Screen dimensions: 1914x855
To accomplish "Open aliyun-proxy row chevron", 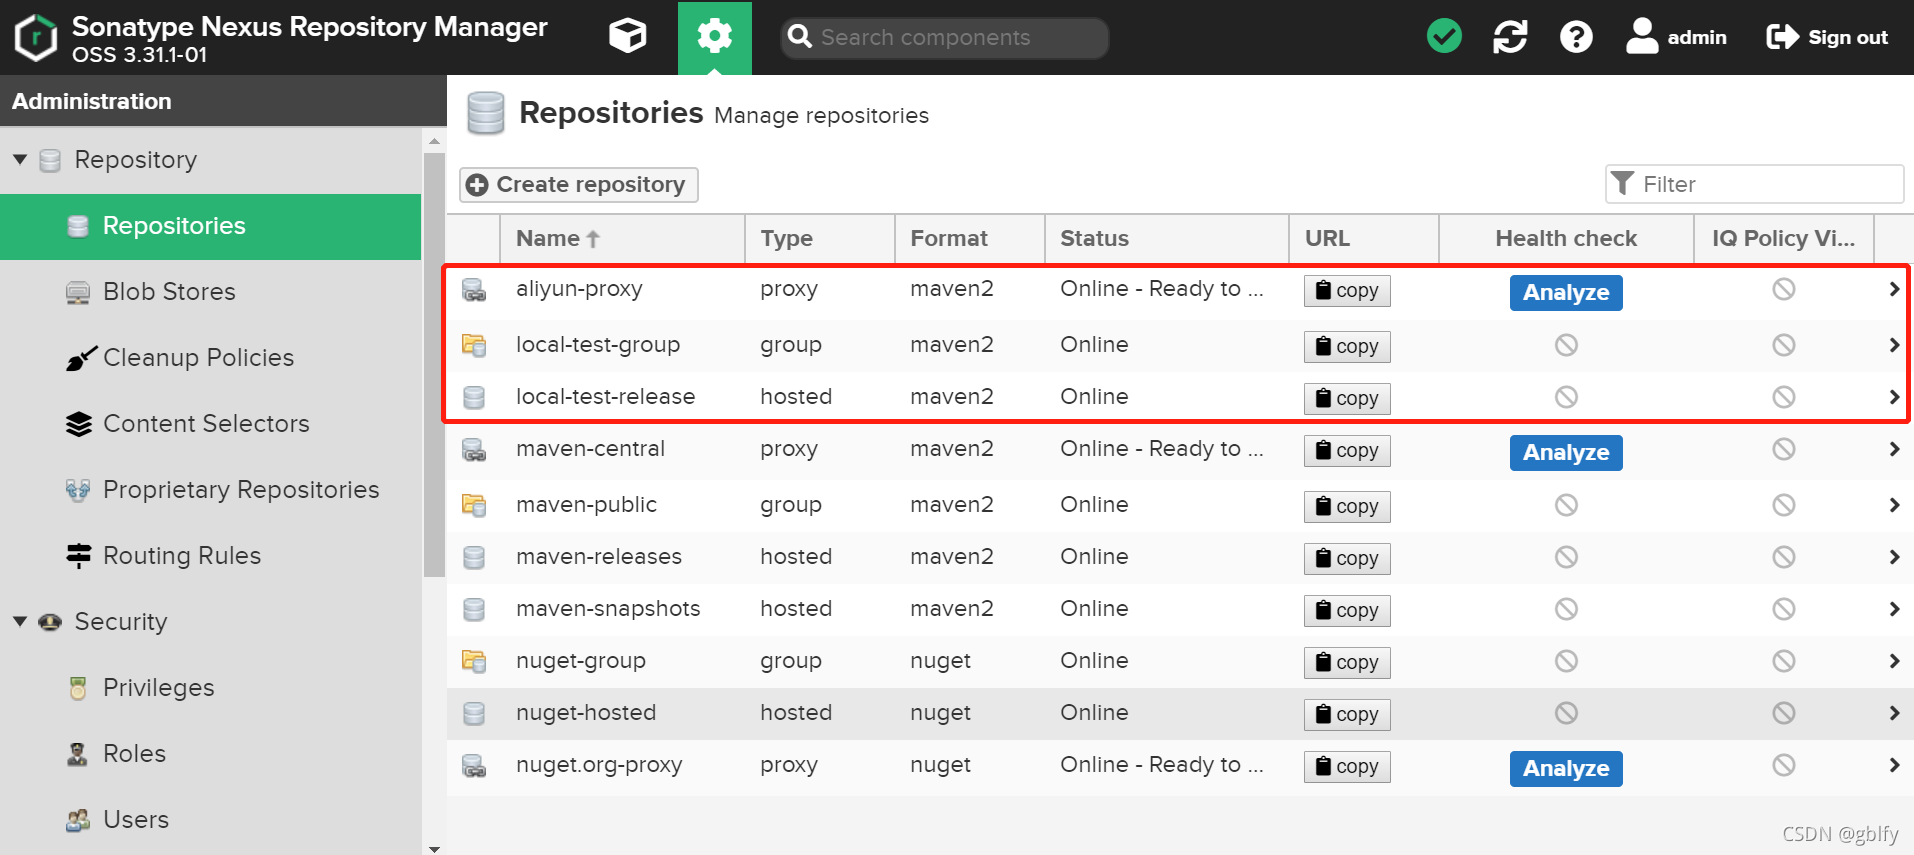I will (1894, 289).
